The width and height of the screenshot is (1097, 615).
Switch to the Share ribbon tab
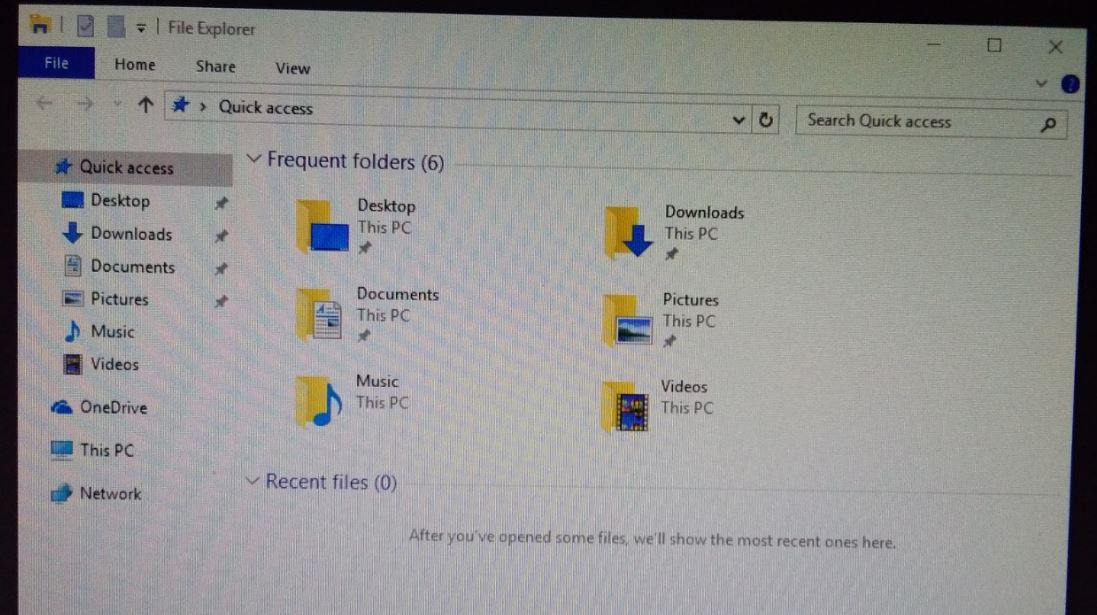pyautogui.click(x=215, y=66)
